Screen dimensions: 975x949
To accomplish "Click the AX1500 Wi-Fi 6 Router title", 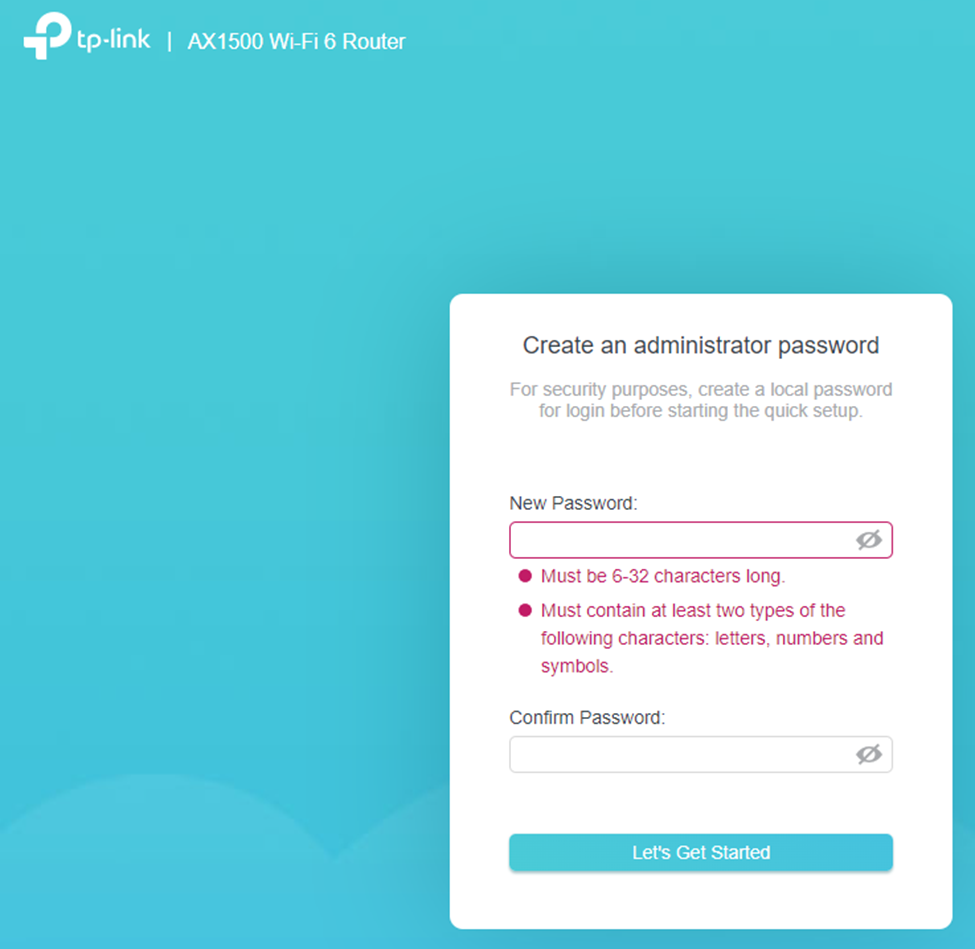I will click(x=296, y=42).
